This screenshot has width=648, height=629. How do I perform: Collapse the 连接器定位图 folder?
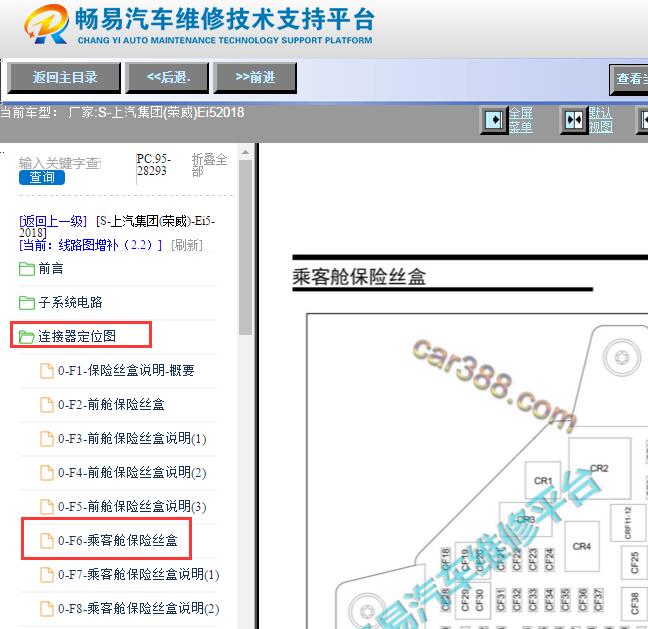77,336
